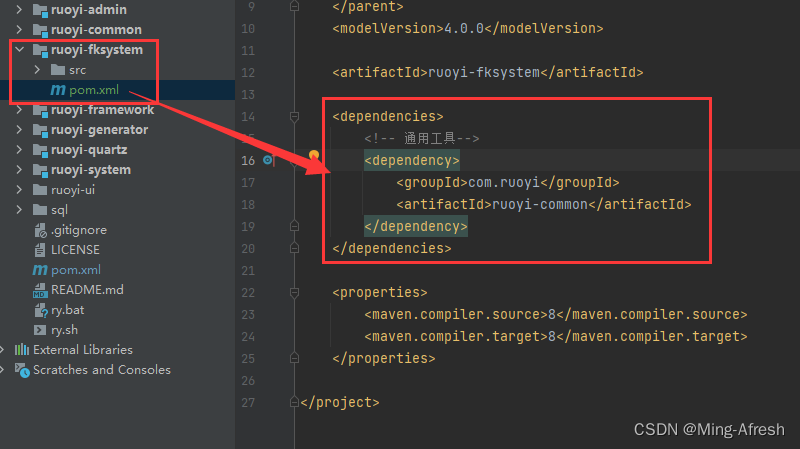800x449 pixels.
Task: Click the ry.sh shell script icon
Action: pyautogui.click(x=40, y=330)
